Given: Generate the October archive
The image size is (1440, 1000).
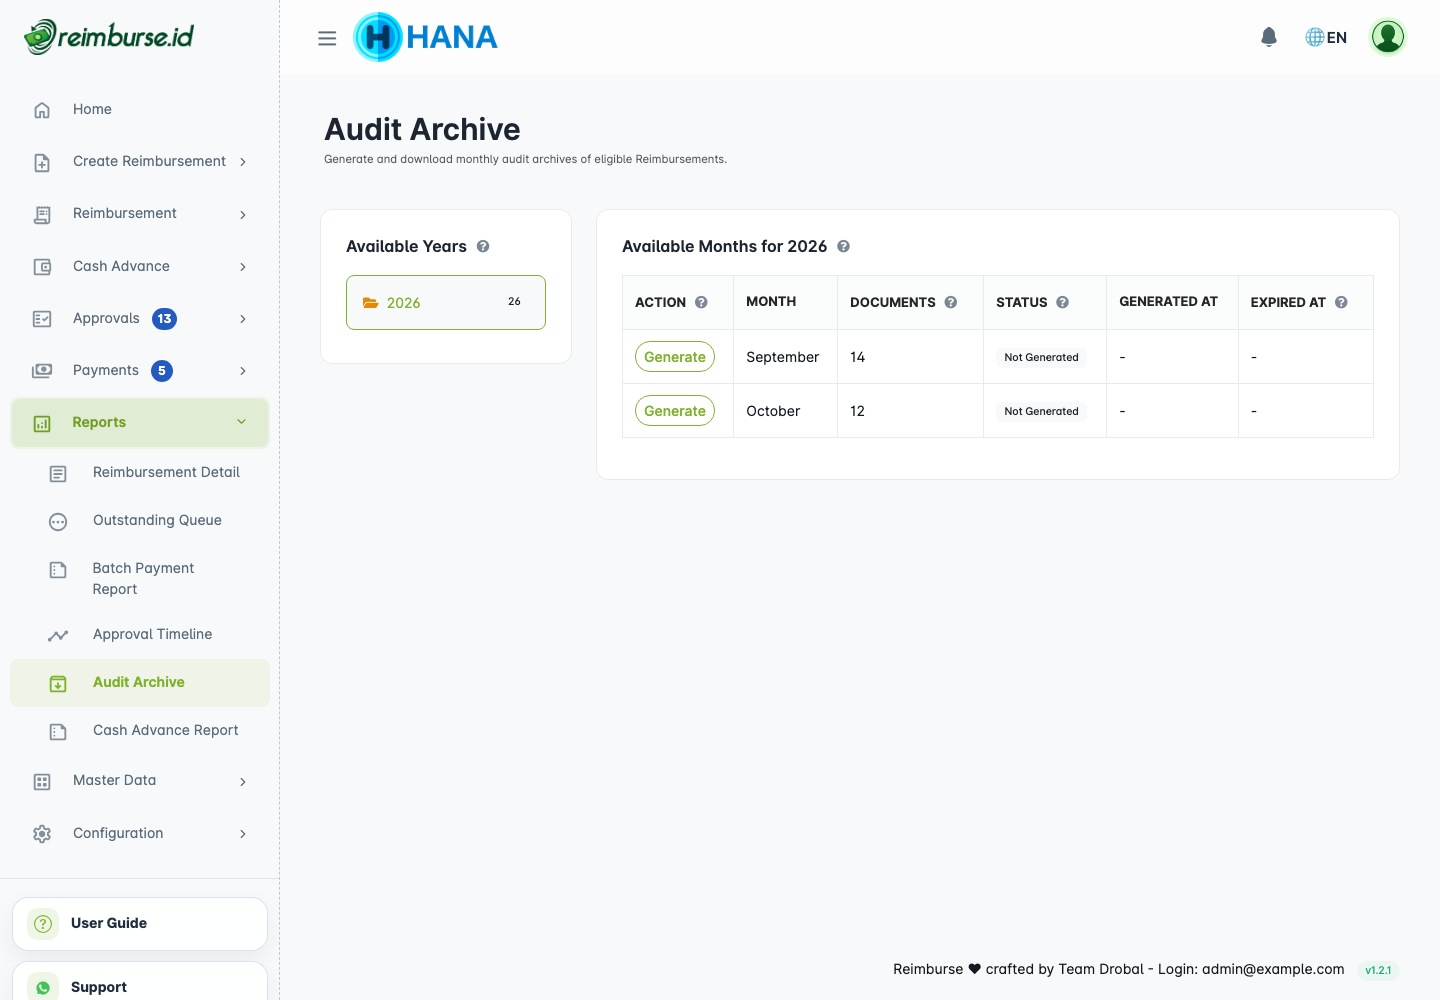Looking at the screenshot, I should coord(675,411).
